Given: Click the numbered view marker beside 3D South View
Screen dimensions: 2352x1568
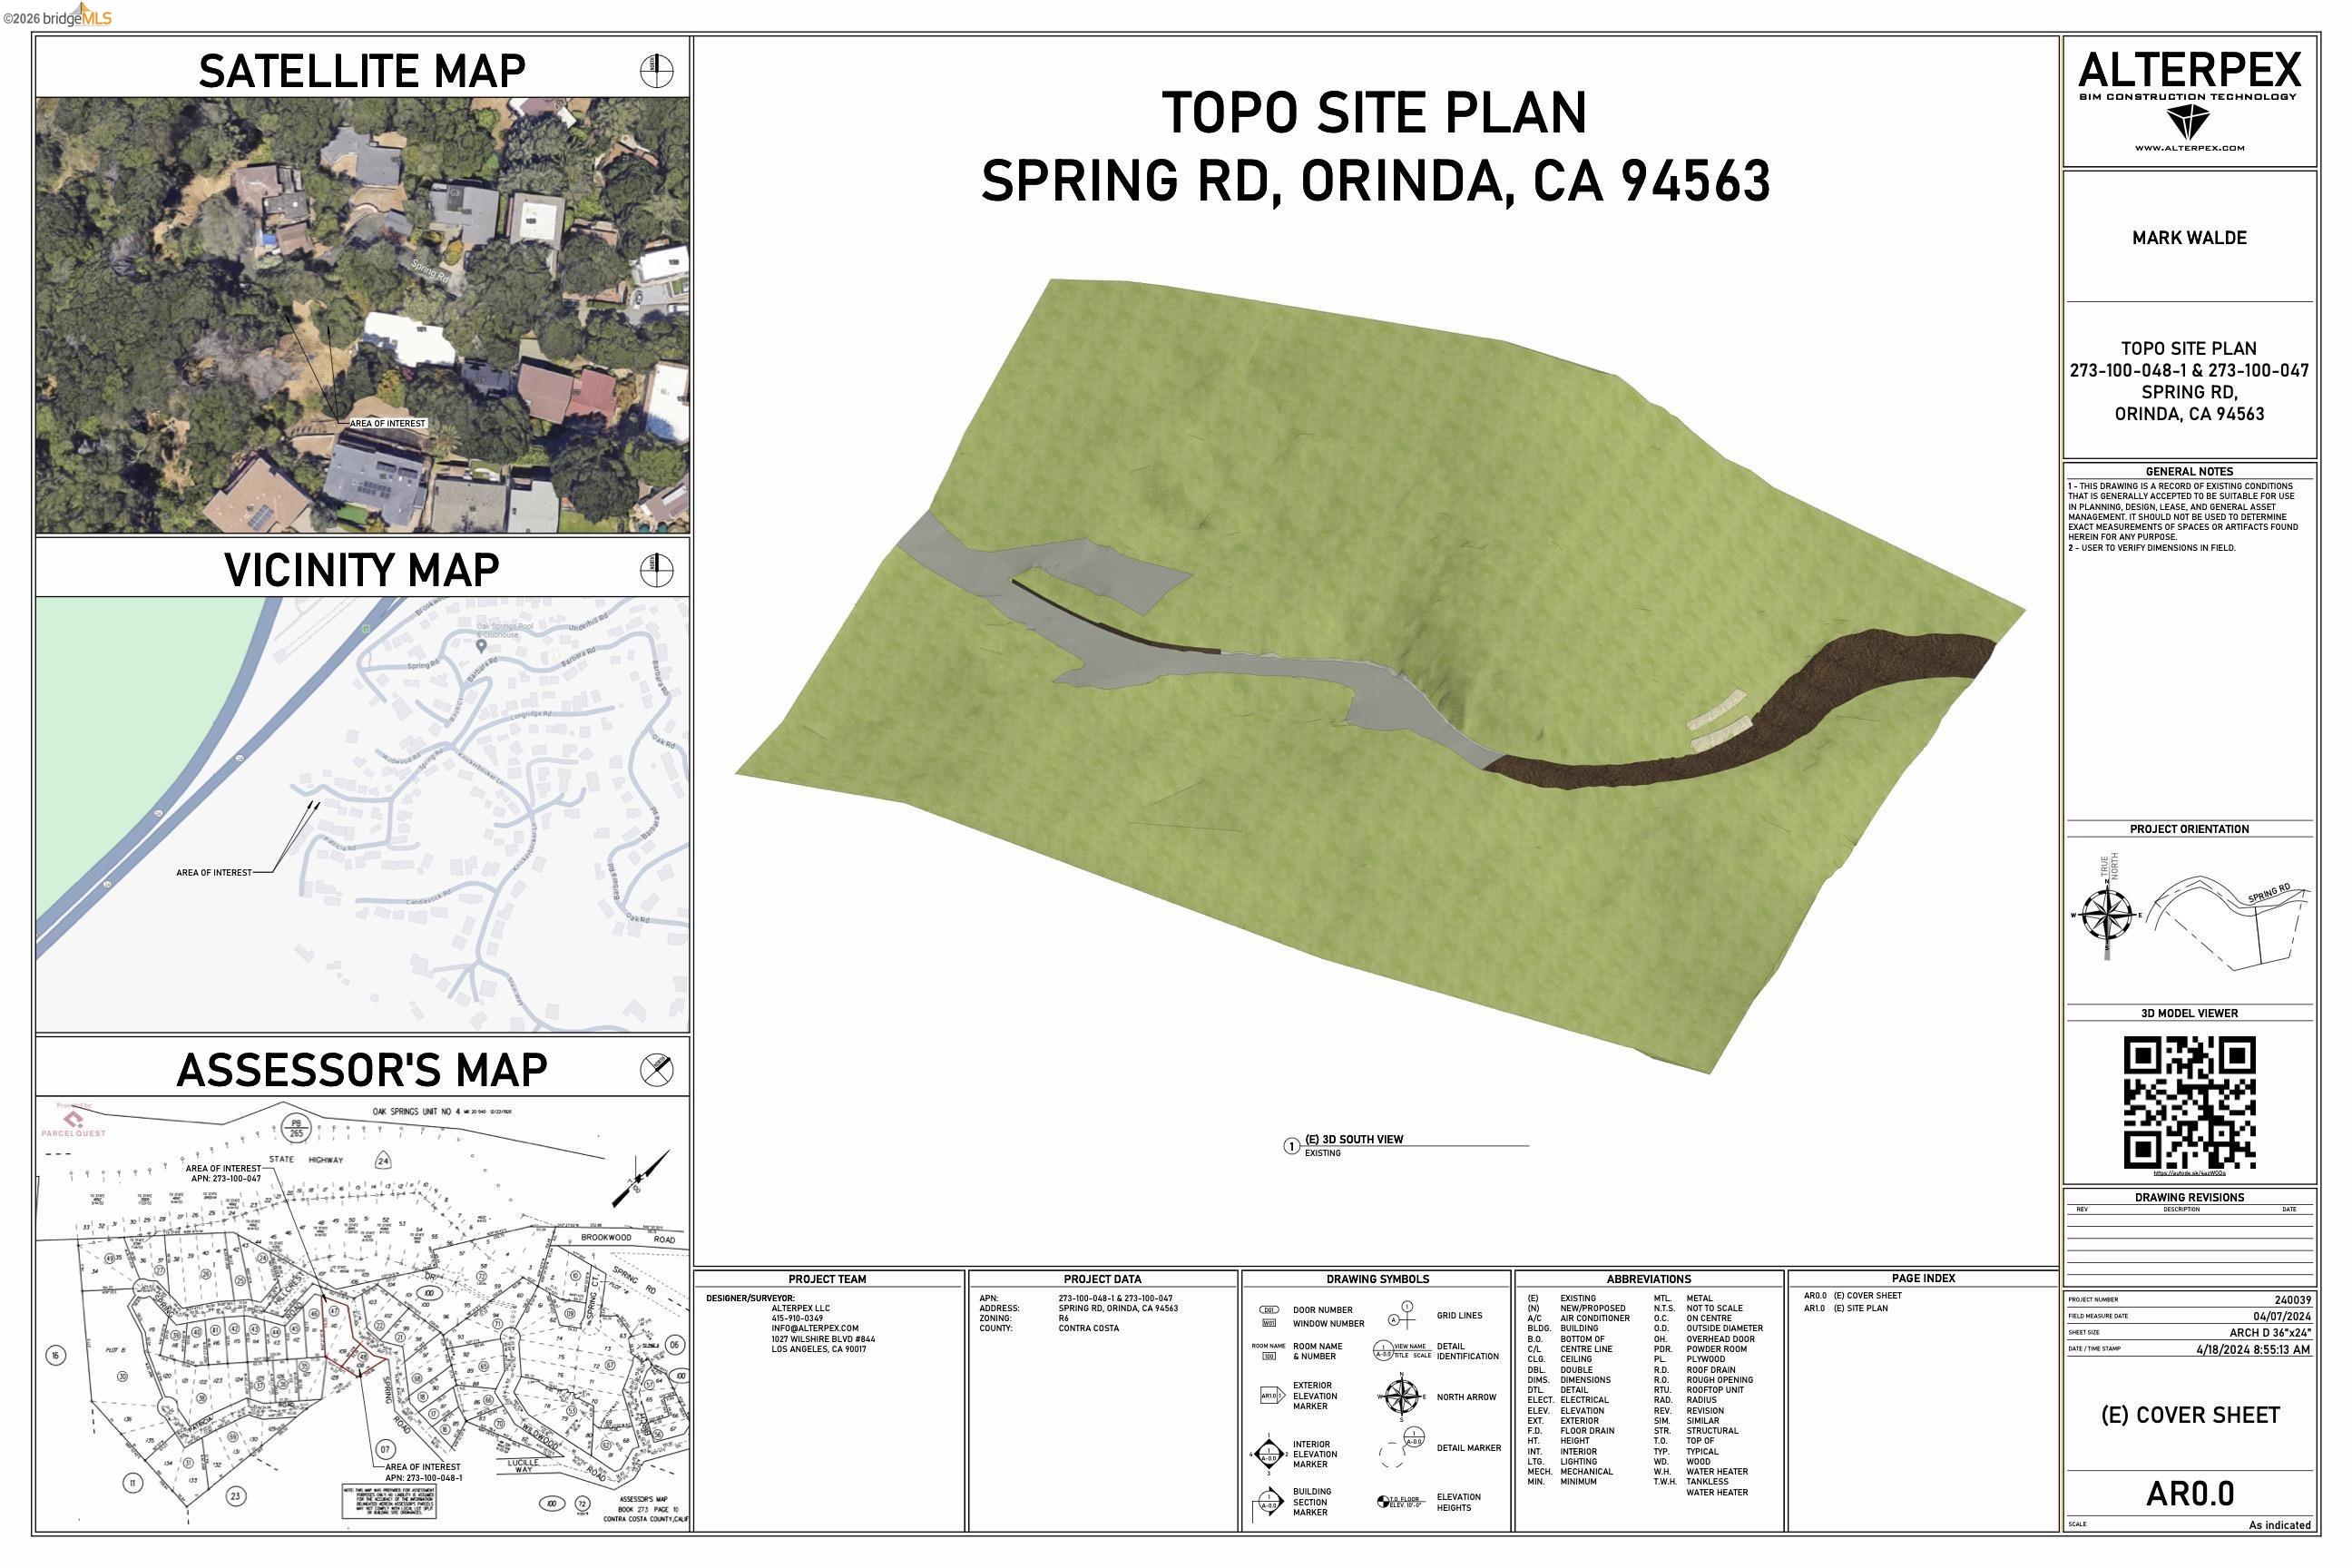Looking at the screenshot, I should 1291,1145.
